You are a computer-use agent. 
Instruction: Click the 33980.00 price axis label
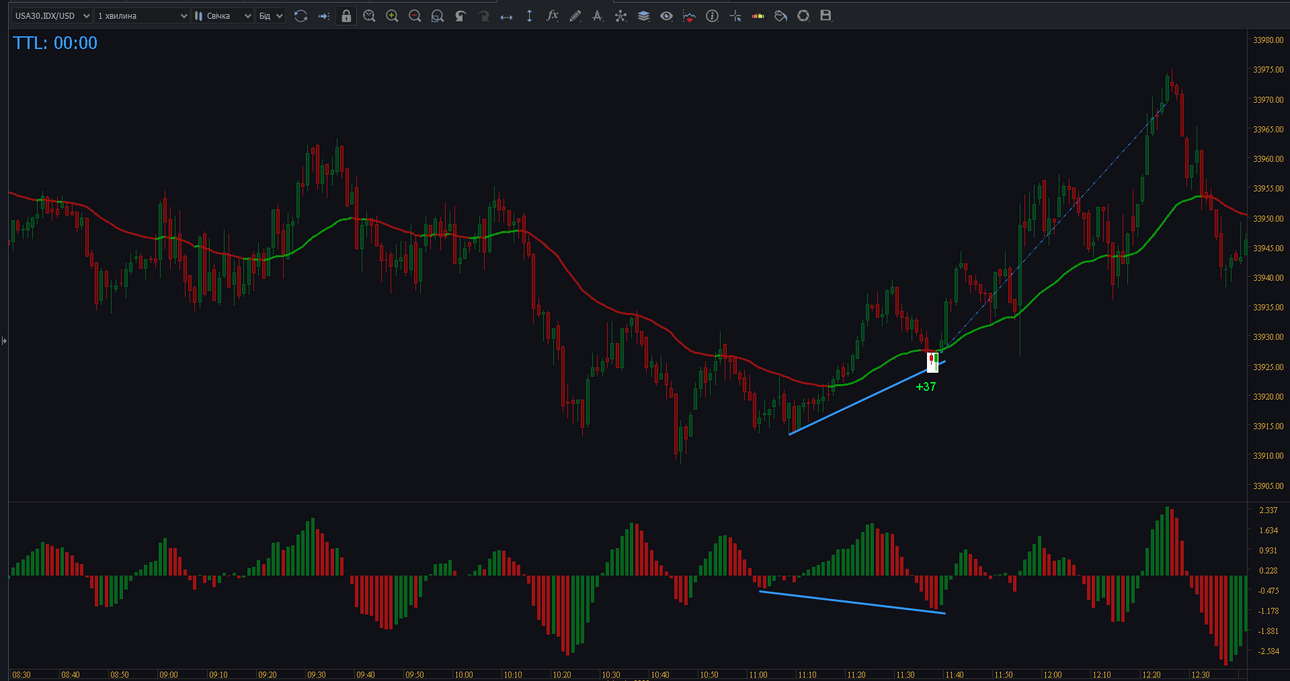pyautogui.click(x=1268, y=40)
